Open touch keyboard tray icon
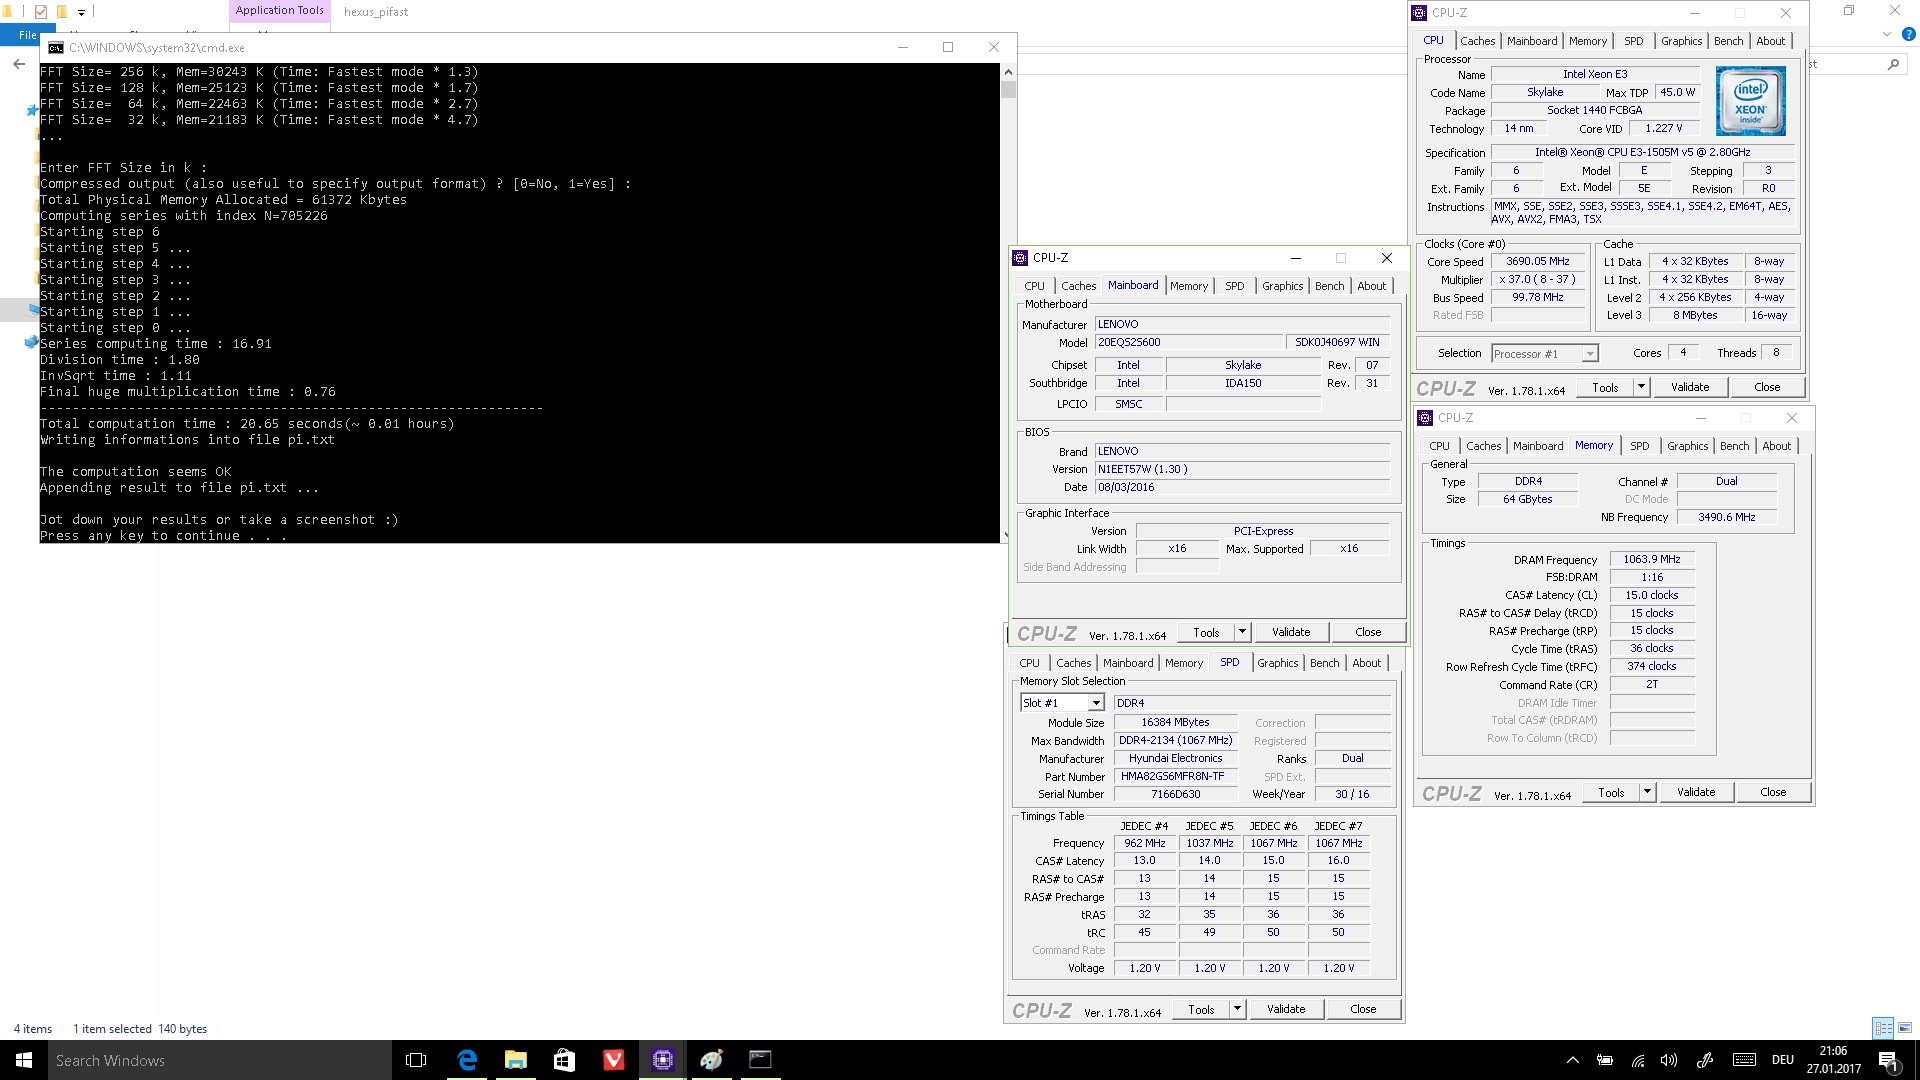Image resolution: width=1920 pixels, height=1080 pixels. 1744,1060
